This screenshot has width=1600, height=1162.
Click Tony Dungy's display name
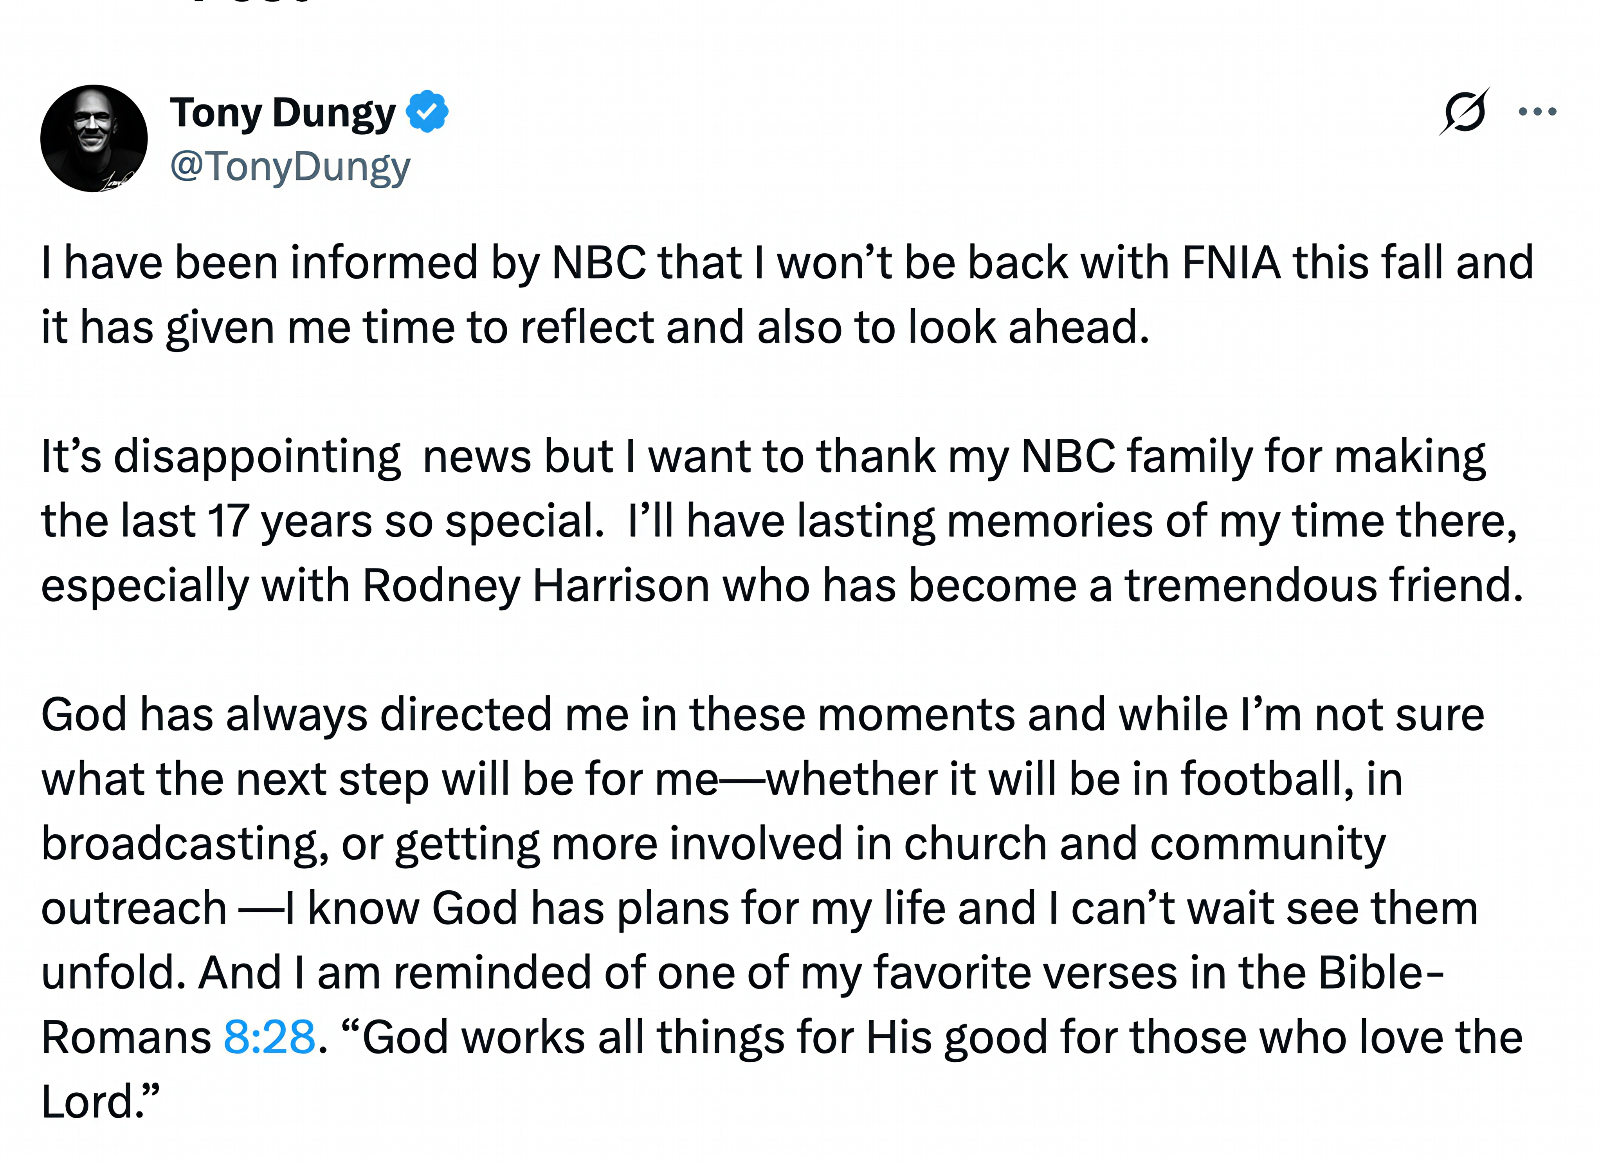pos(283,112)
